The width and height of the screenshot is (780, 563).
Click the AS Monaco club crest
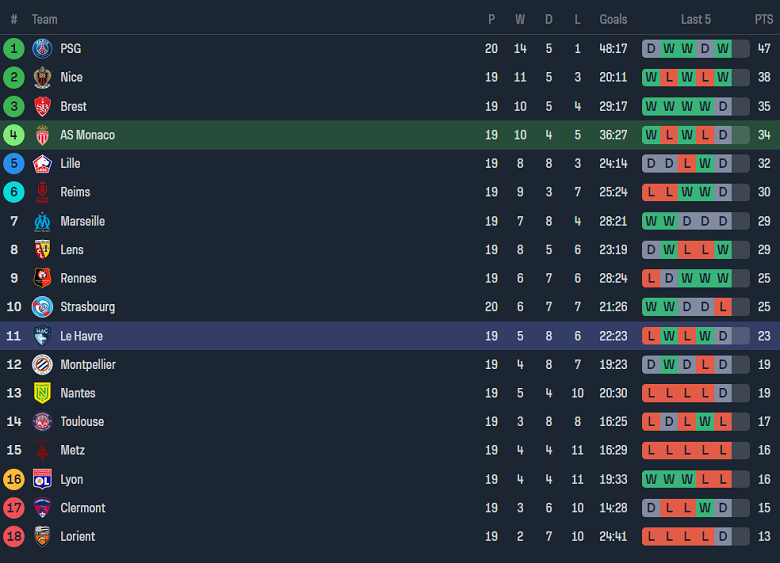coord(42,135)
